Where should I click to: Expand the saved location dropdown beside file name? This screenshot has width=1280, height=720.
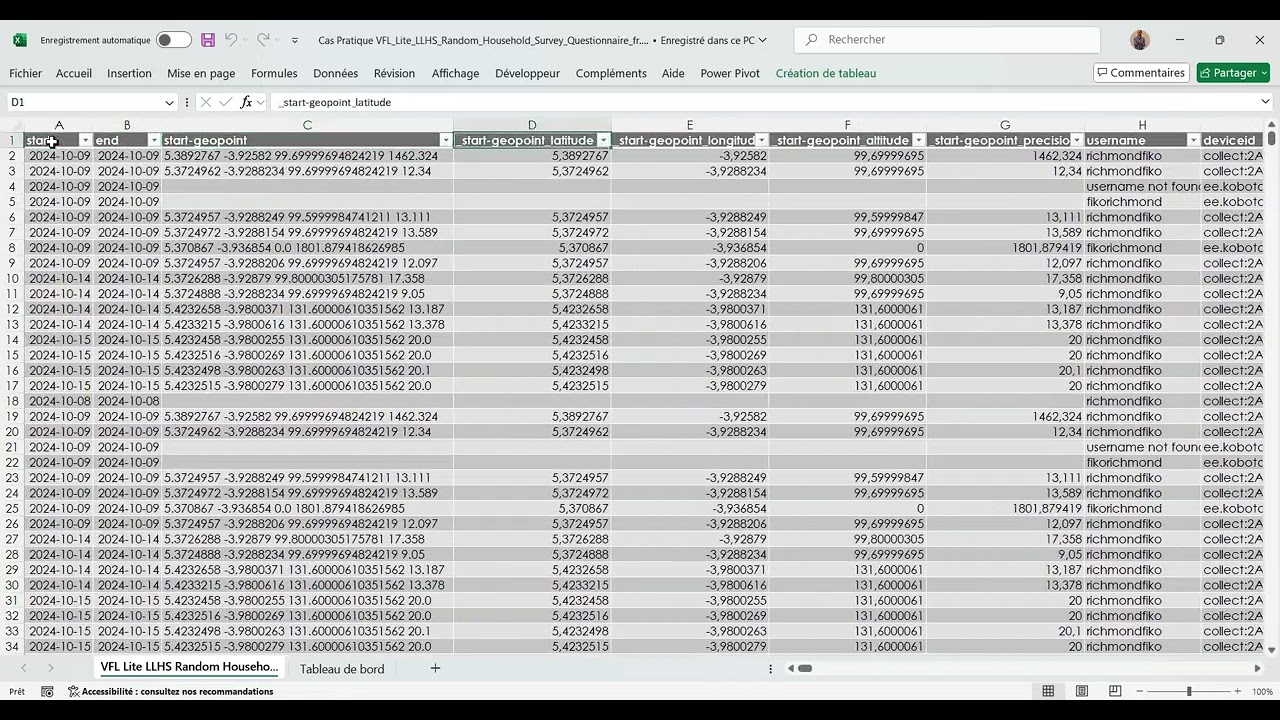(763, 40)
